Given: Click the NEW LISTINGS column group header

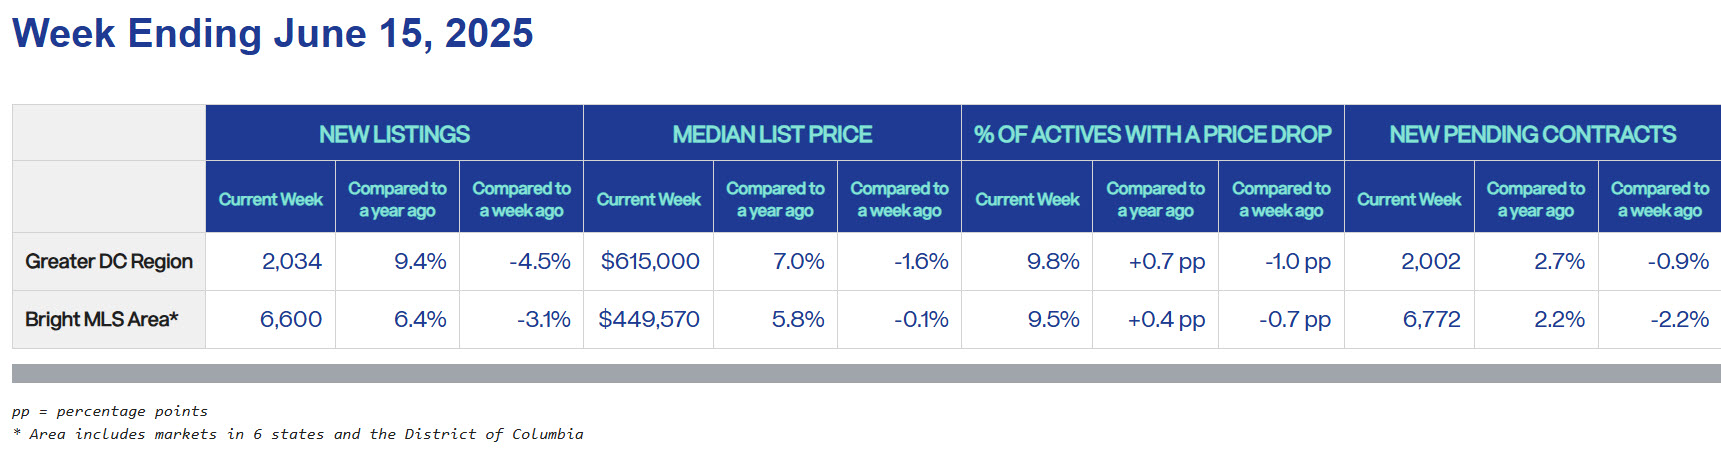Looking at the screenshot, I should [394, 134].
